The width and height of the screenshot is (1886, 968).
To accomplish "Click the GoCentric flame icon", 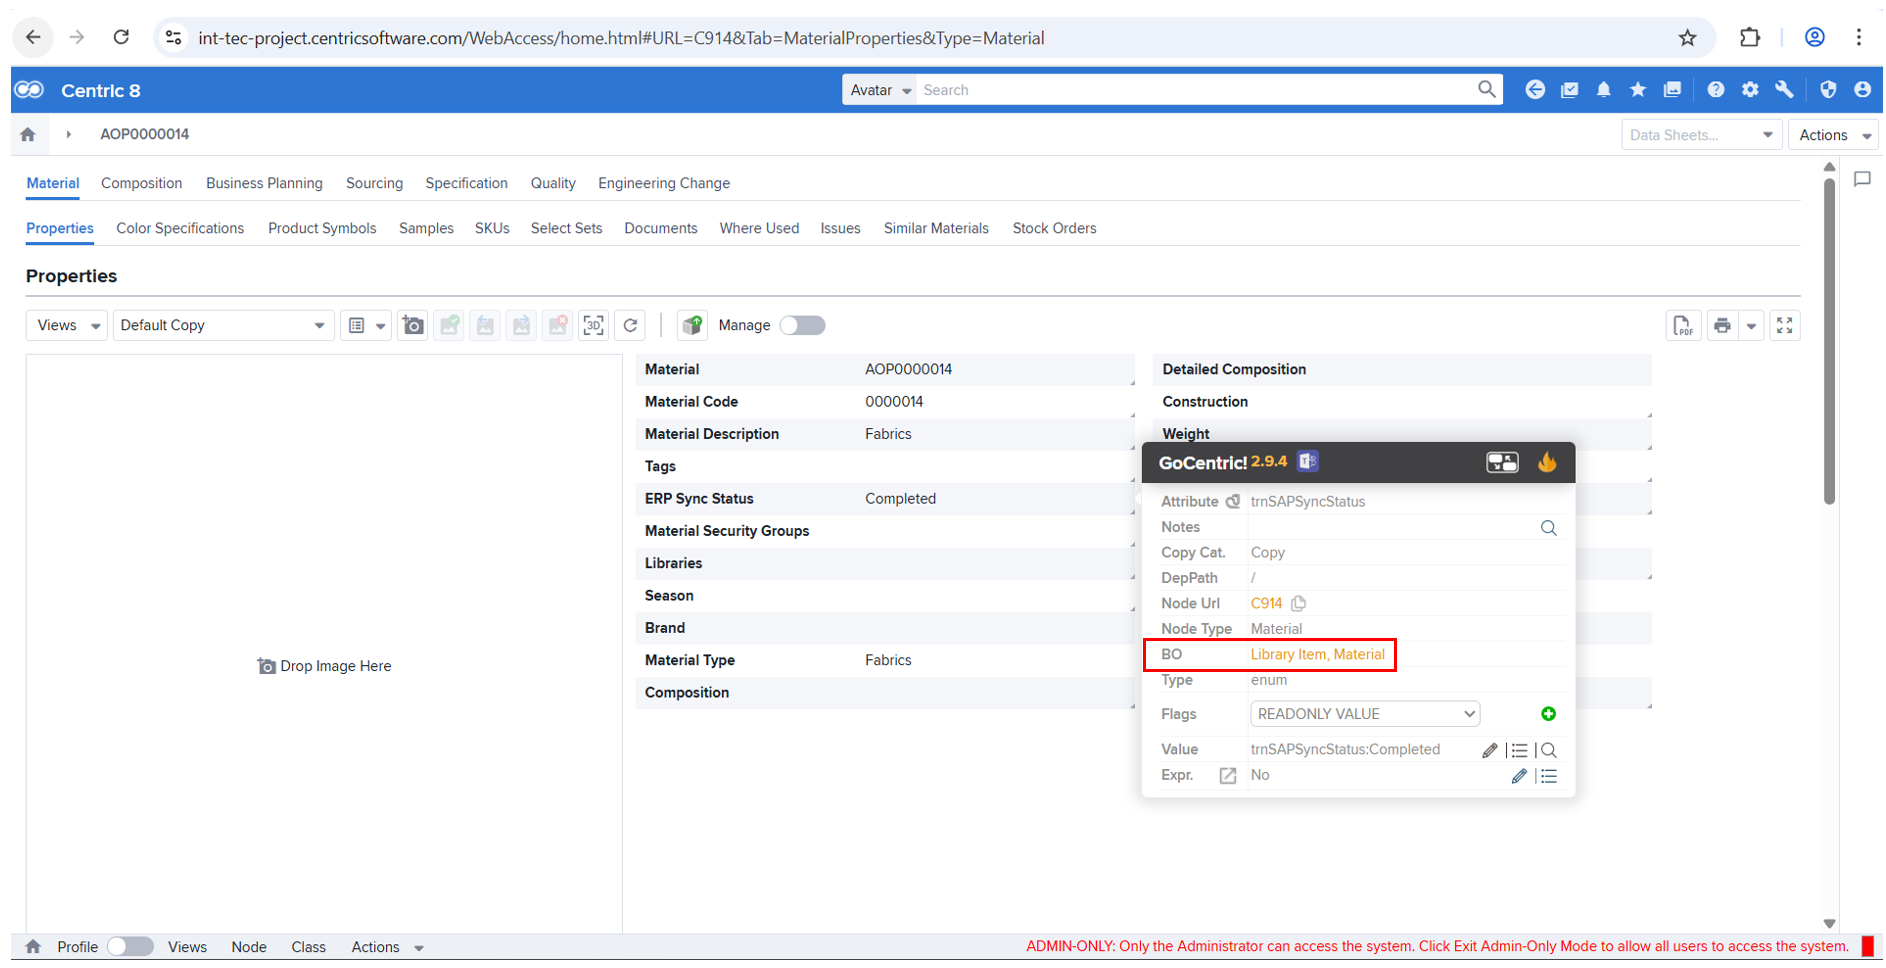I will pos(1547,462).
